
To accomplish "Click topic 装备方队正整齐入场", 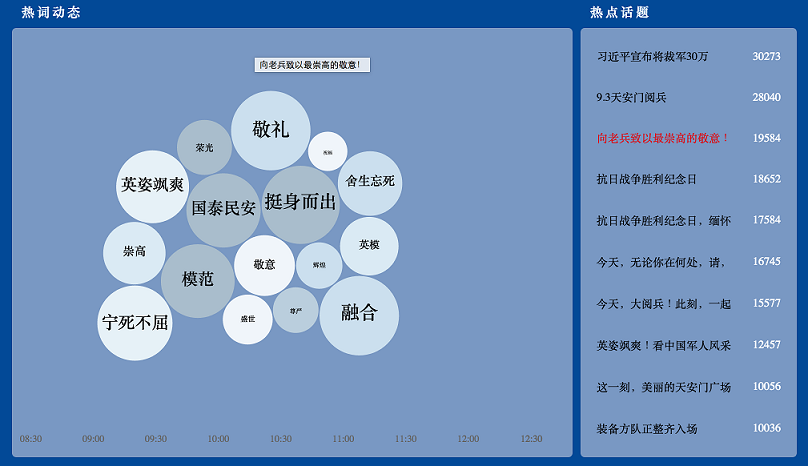I will pos(646,428).
